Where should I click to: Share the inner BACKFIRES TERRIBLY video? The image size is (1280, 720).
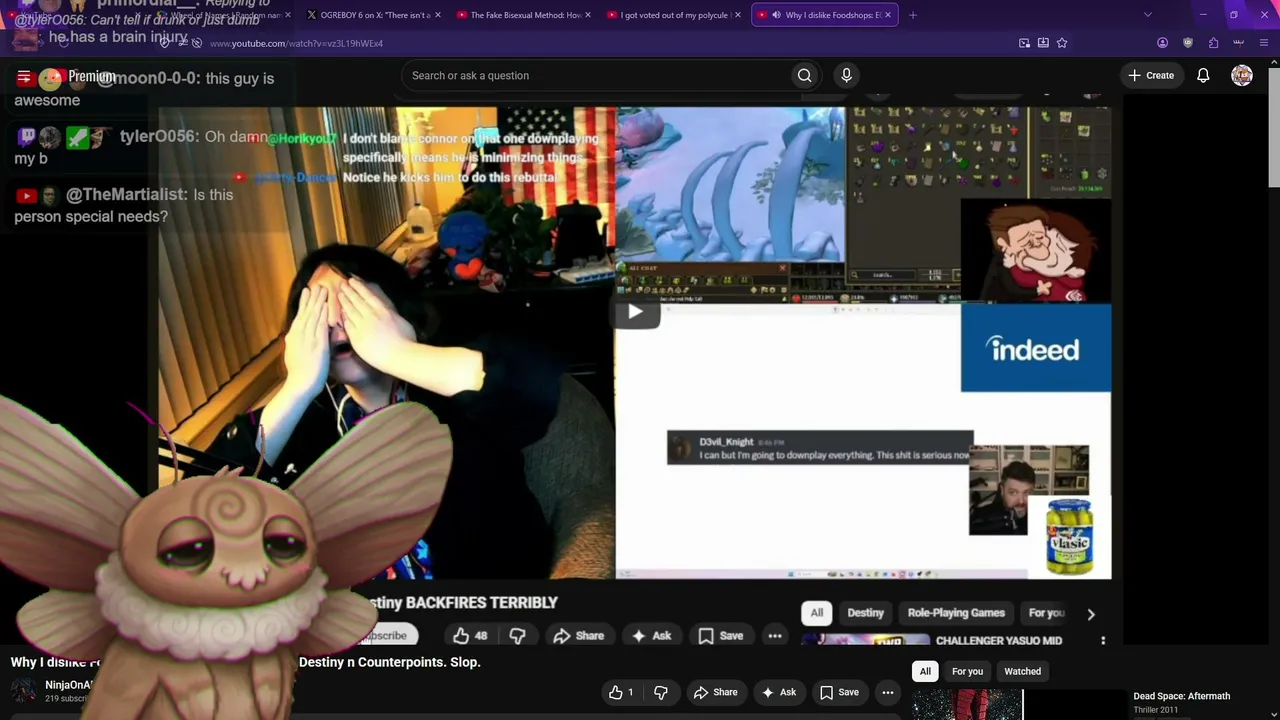(x=579, y=636)
